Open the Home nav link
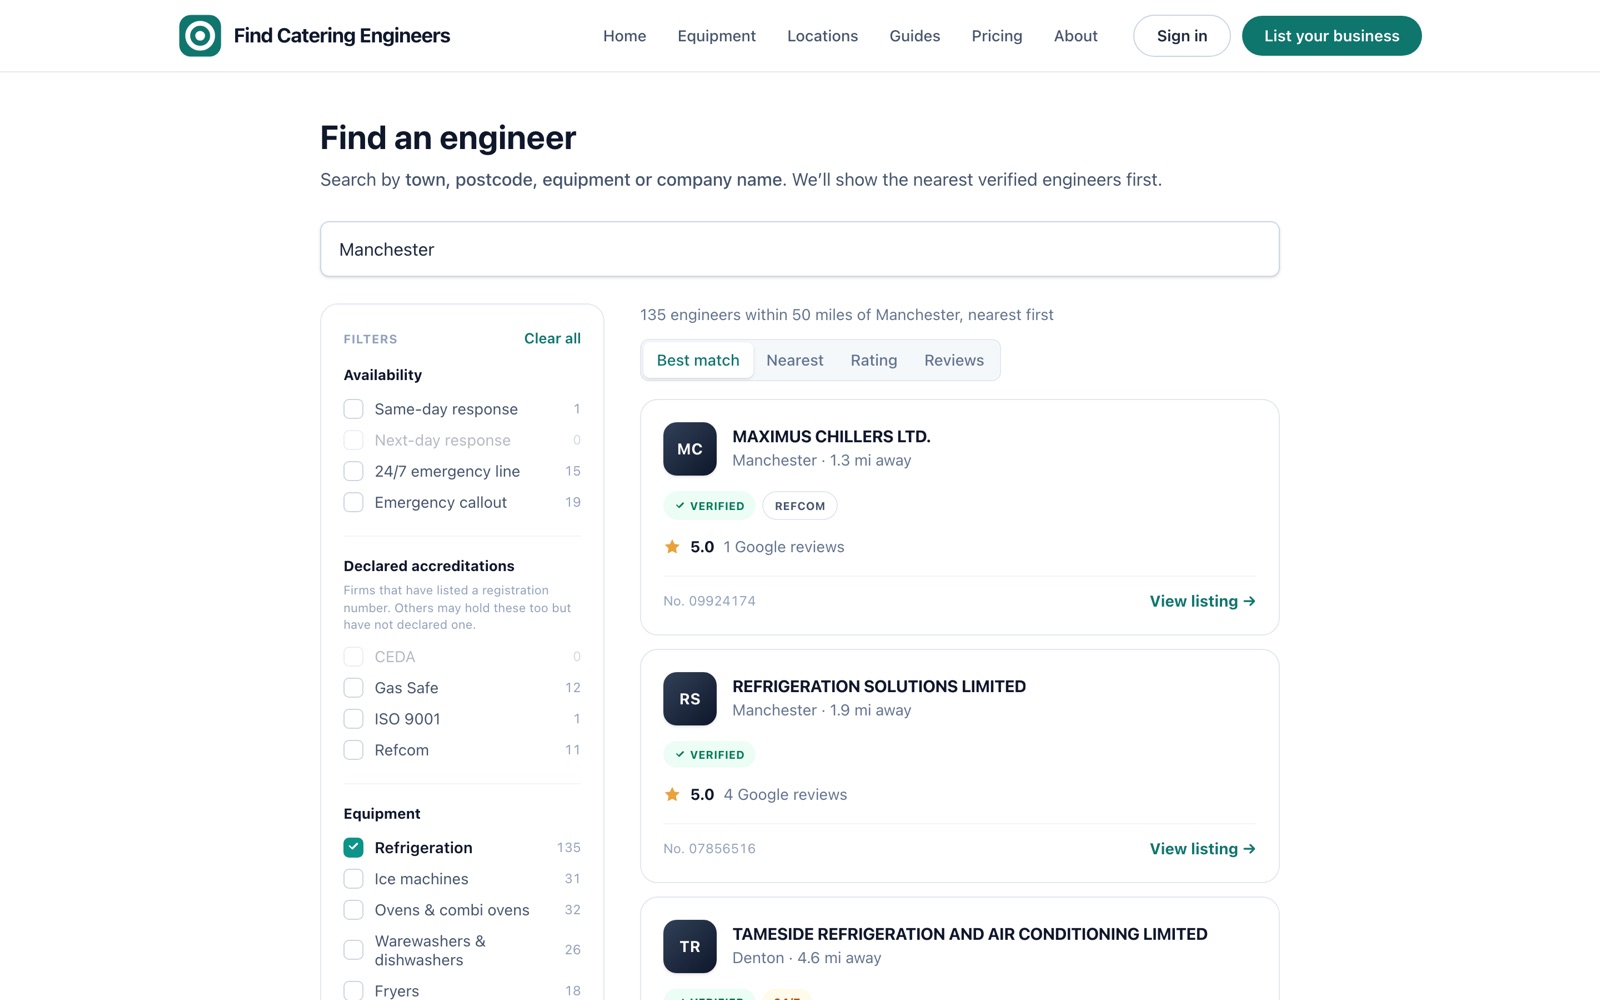This screenshot has width=1600, height=1000. point(625,36)
